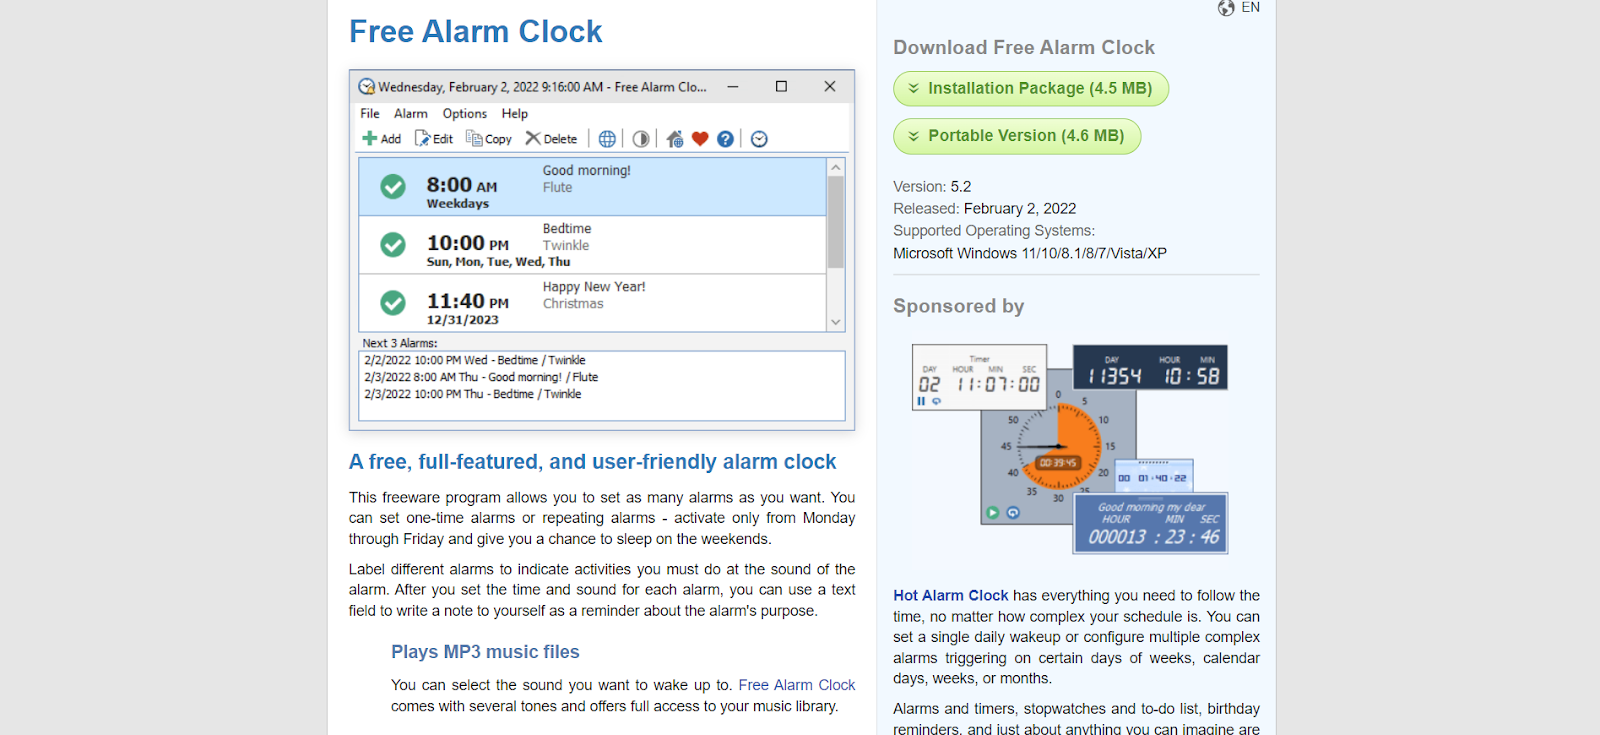
Task: Click the pause icon on white Timer widget
Action: click(x=921, y=401)
